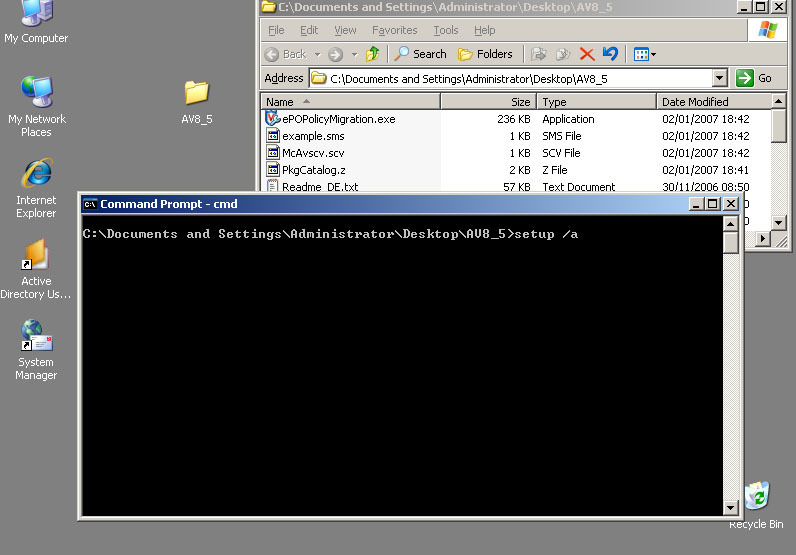Open the Back history dropdown arrow

(x=317, y=54)
